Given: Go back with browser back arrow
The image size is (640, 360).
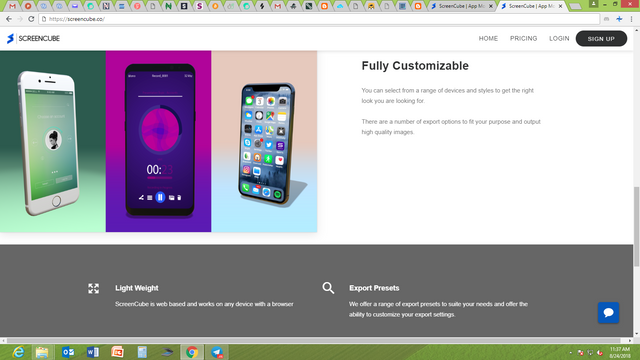Looking at the screenshot, I should pos(9,19).
